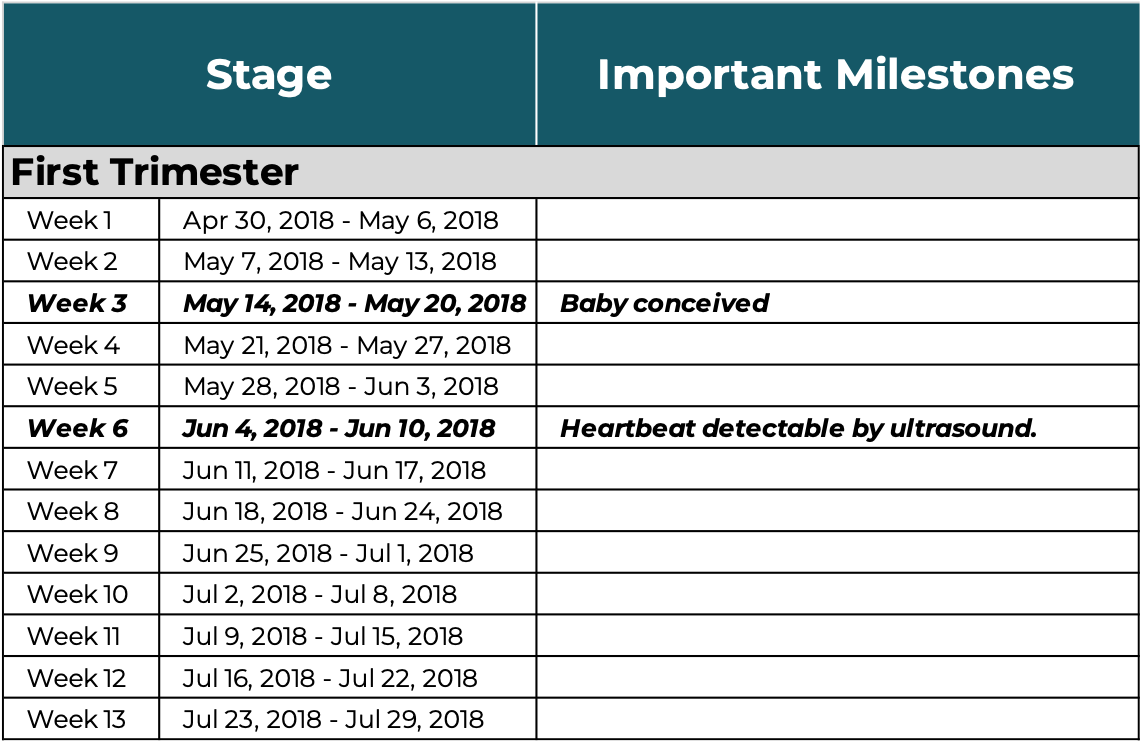Click the empty milestone cell for Week 12
Screen dimensions: 1141x741
click(x=836, y=678)
